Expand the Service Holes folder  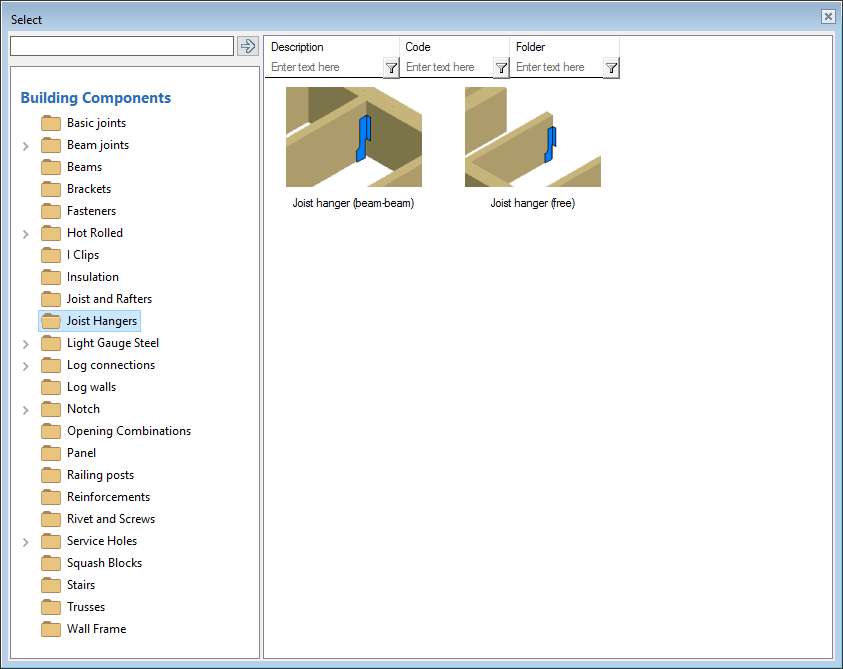(26, 542)
